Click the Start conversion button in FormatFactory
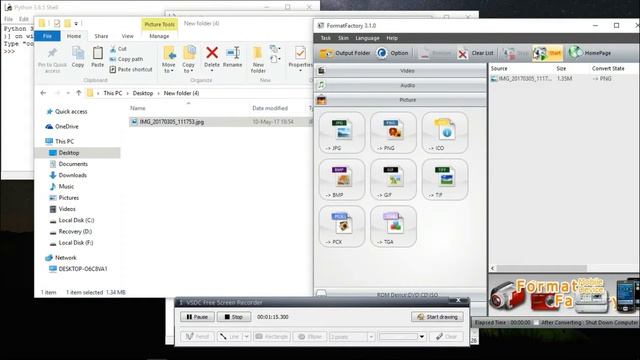Image resolution: width=640 pixels, height=360 pixels. (547, 53)
